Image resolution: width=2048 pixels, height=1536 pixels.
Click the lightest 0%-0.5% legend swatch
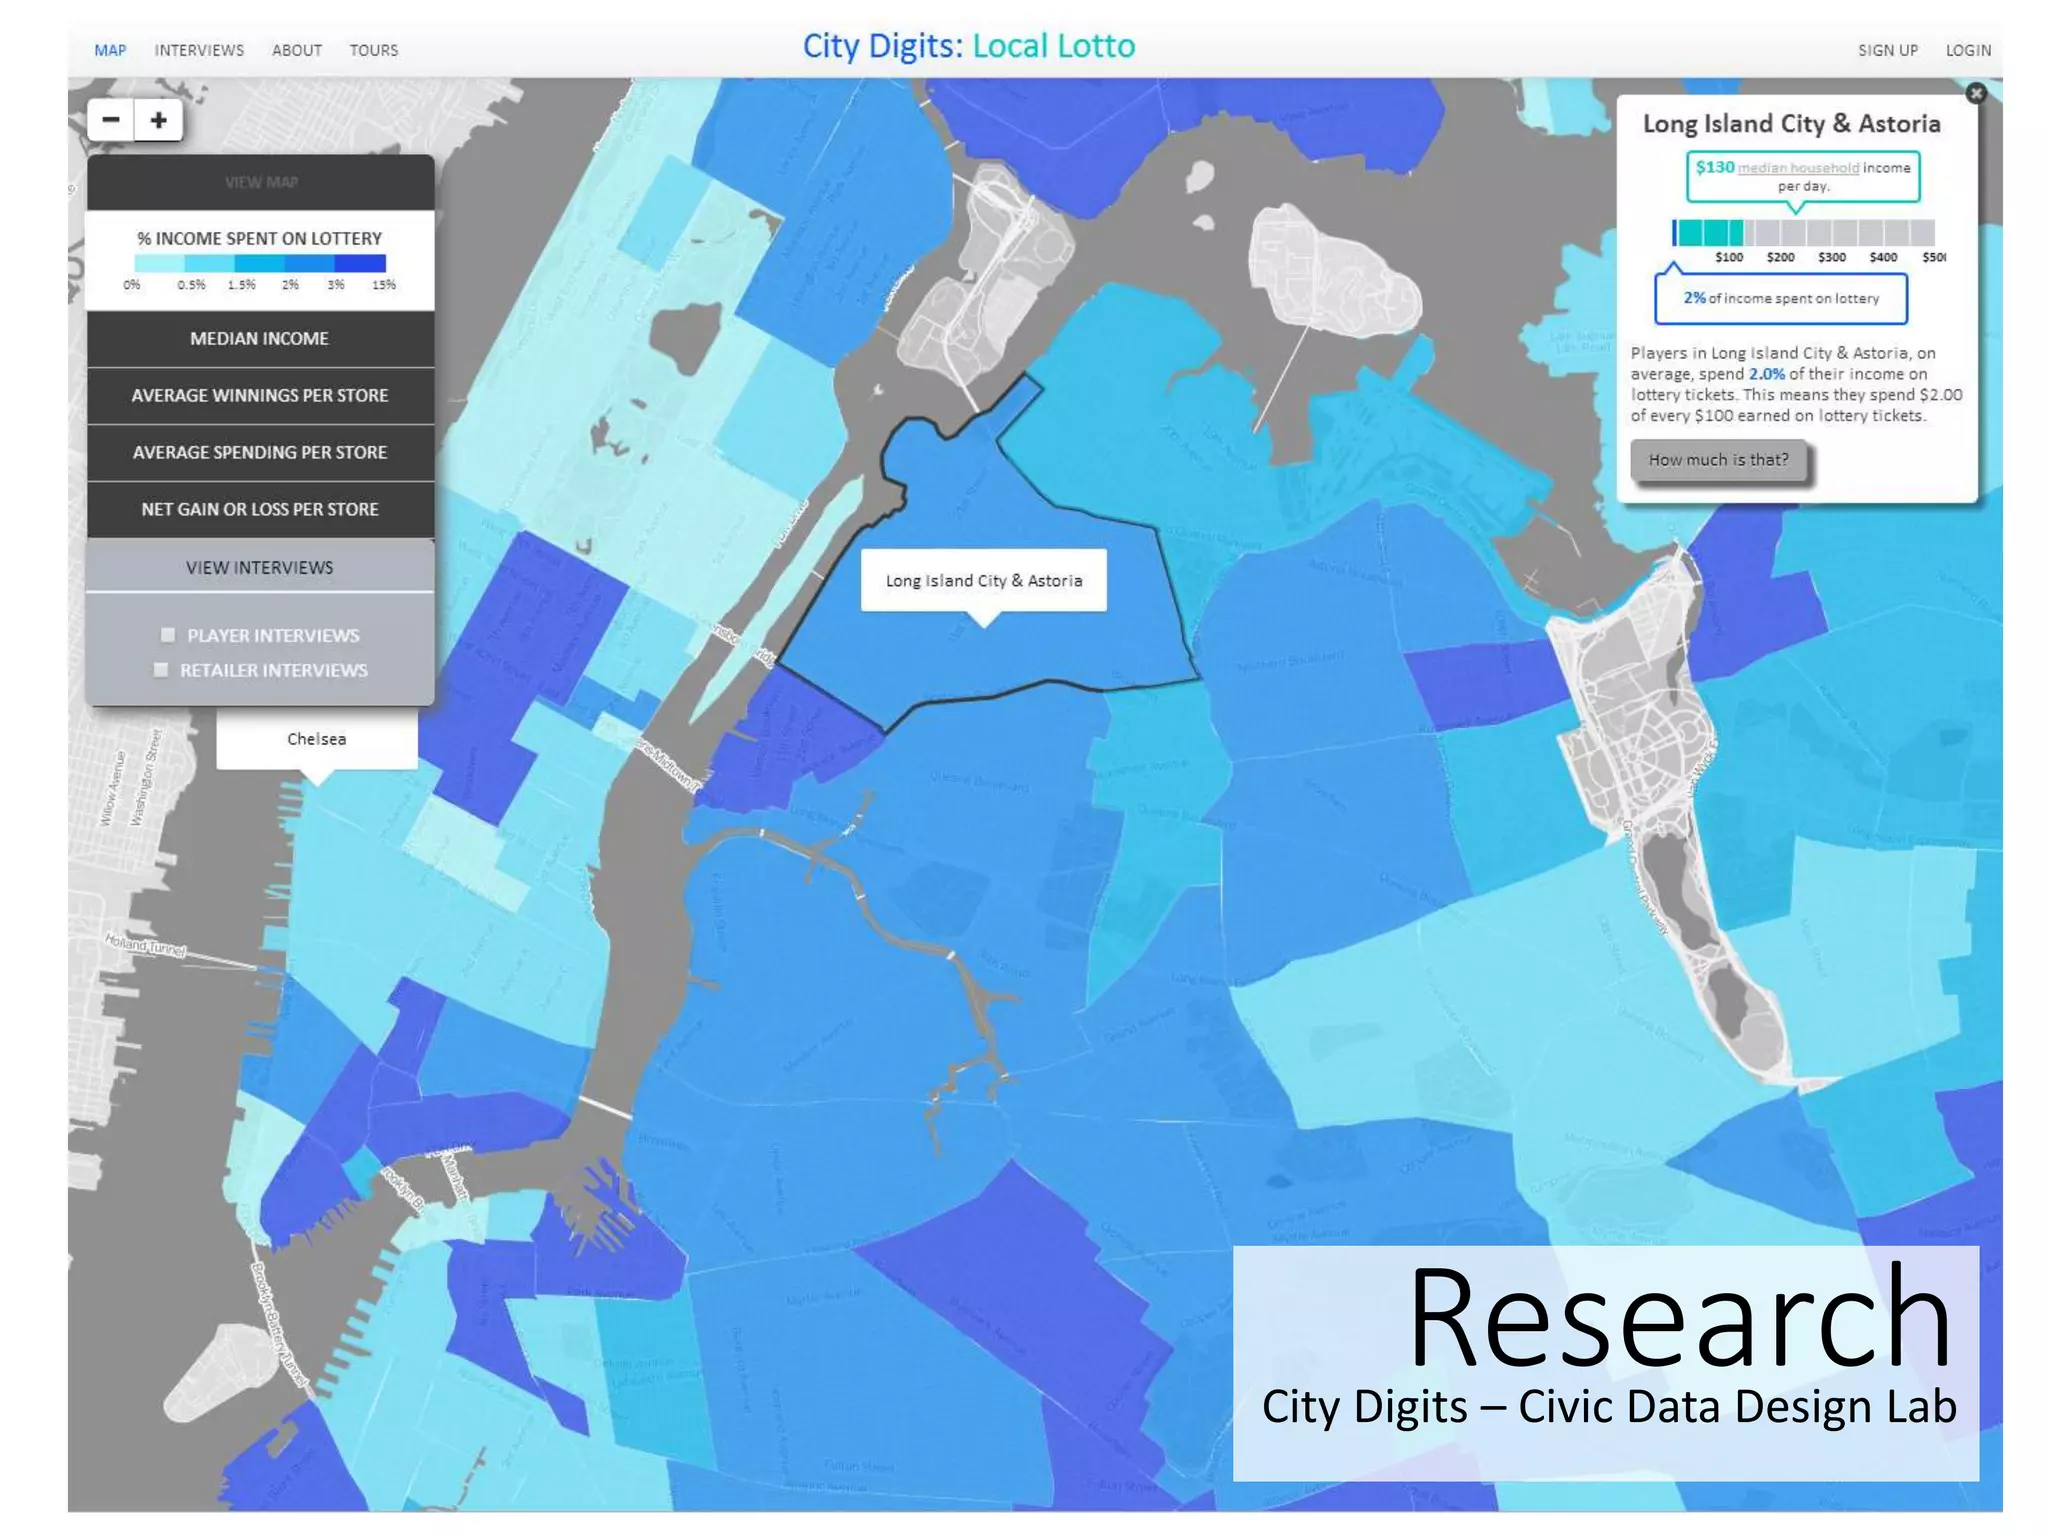[159, 264]
